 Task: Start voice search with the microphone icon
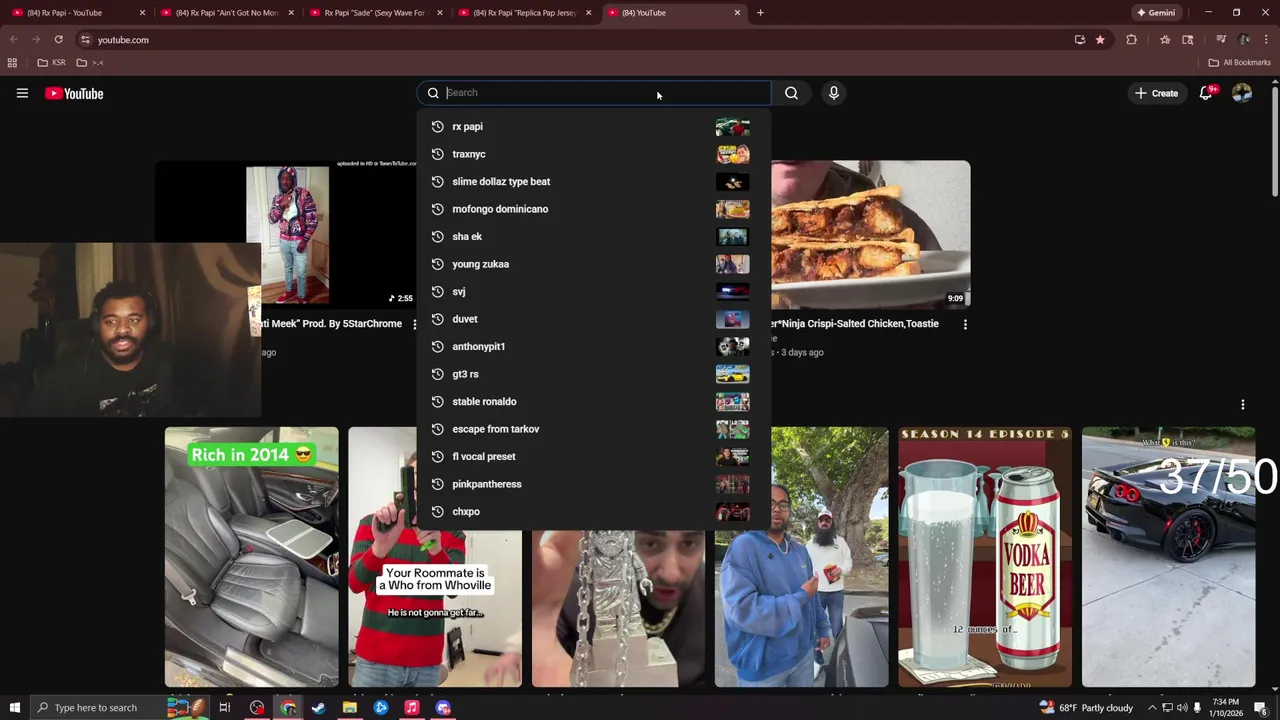[833, 93]
